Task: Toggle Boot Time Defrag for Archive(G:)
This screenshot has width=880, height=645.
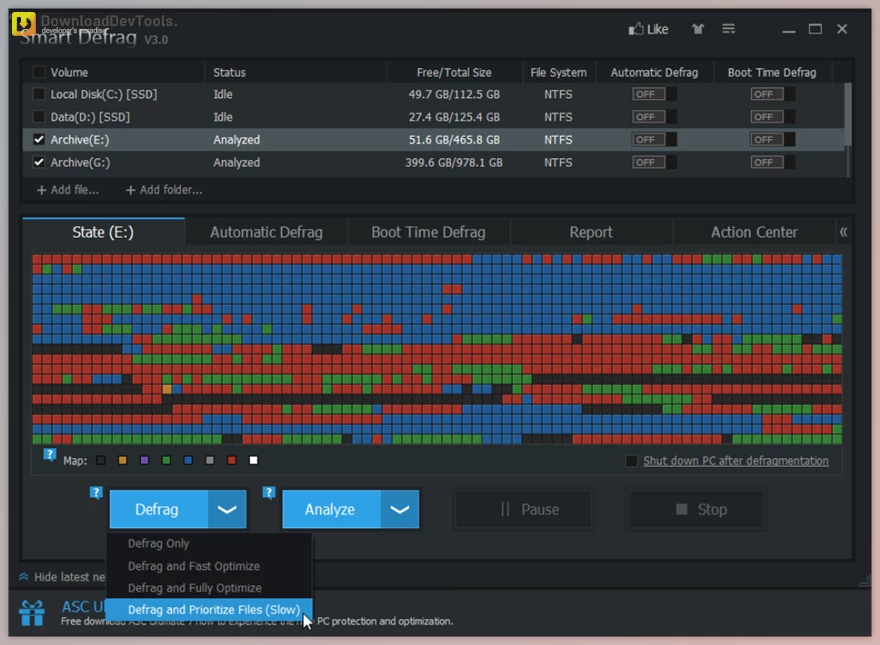Action: click(772, 162)
